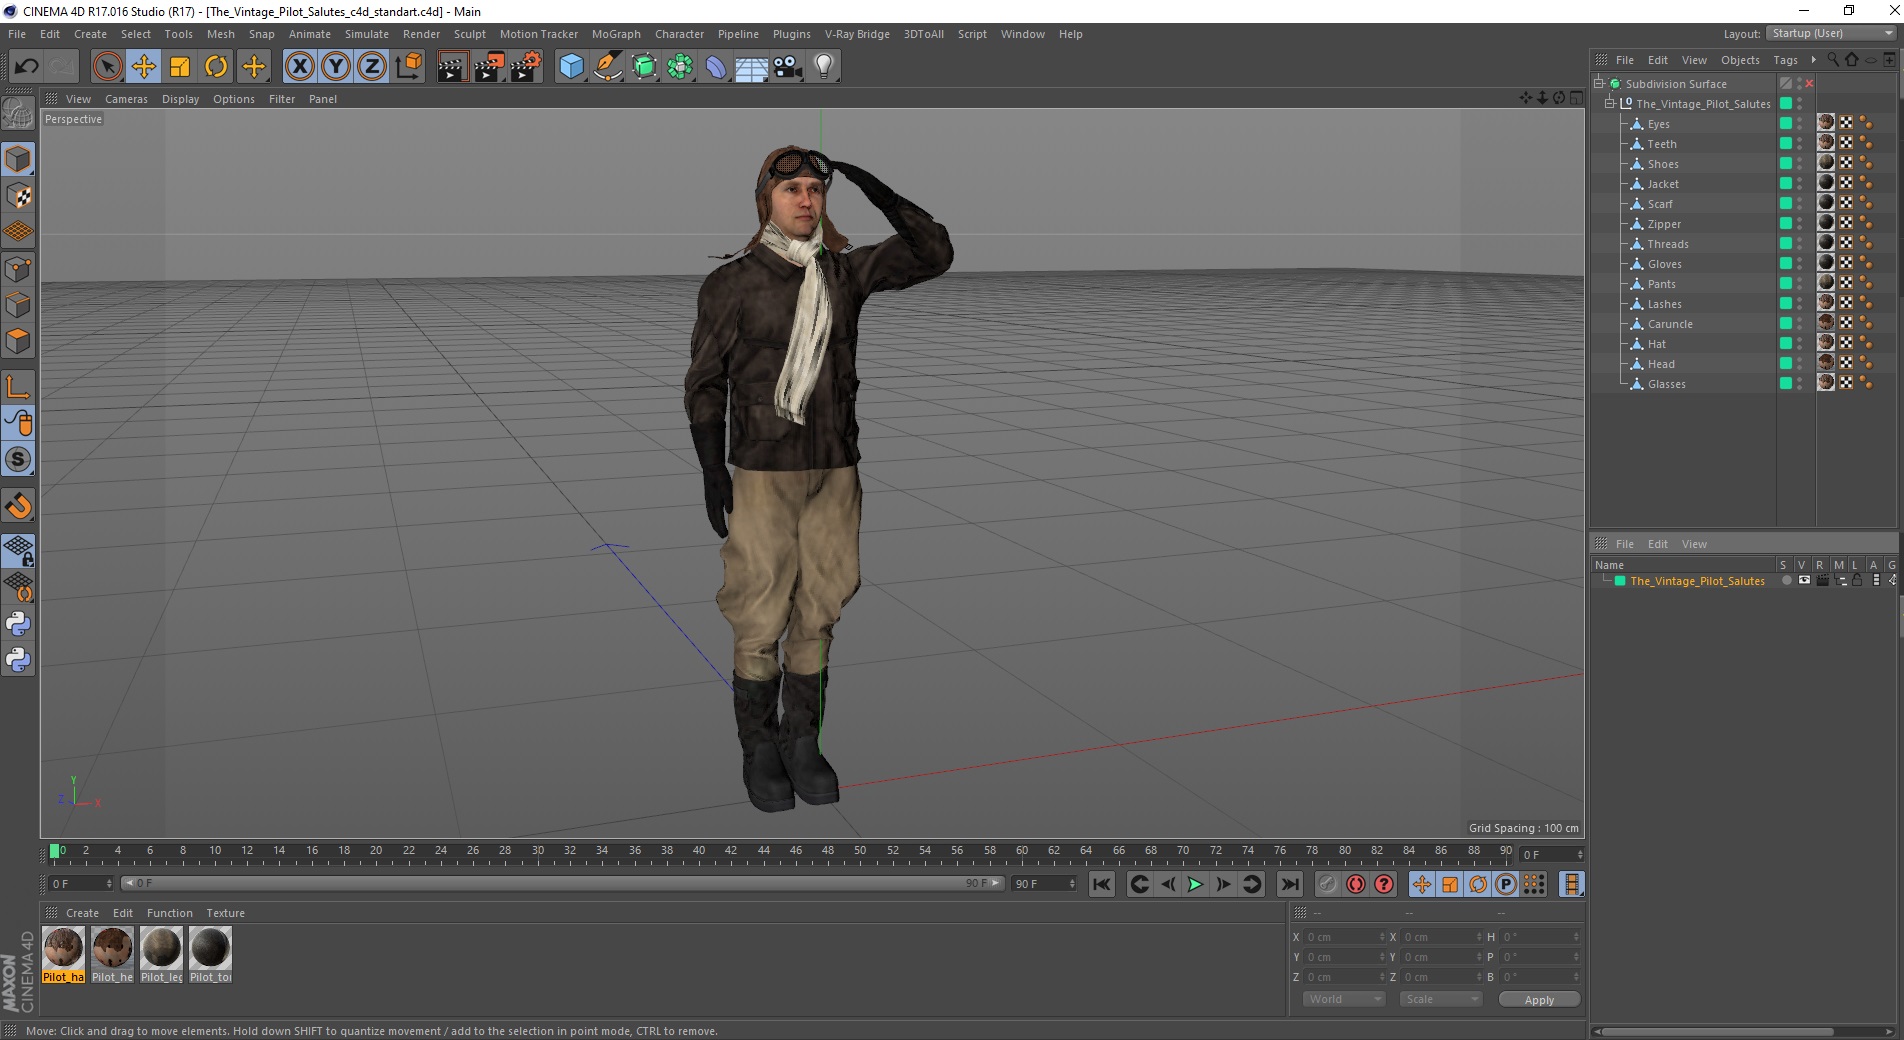Viewport: 1904px width, 1040px height.
Task: Select the Live Selection tool
Action: (107, 67)
